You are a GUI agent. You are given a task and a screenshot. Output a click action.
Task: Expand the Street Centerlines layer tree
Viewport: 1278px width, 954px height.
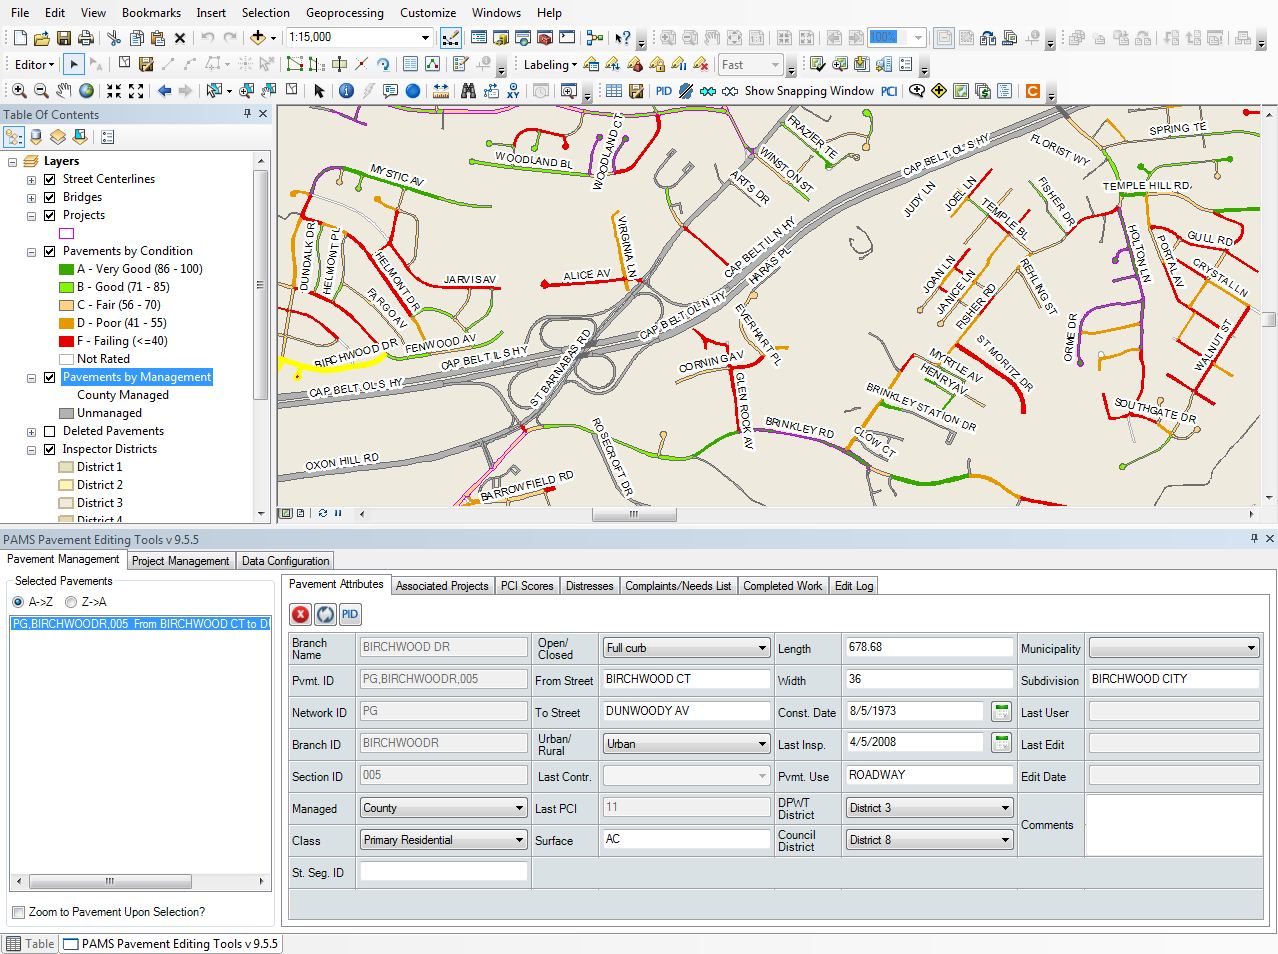point(31,180)
